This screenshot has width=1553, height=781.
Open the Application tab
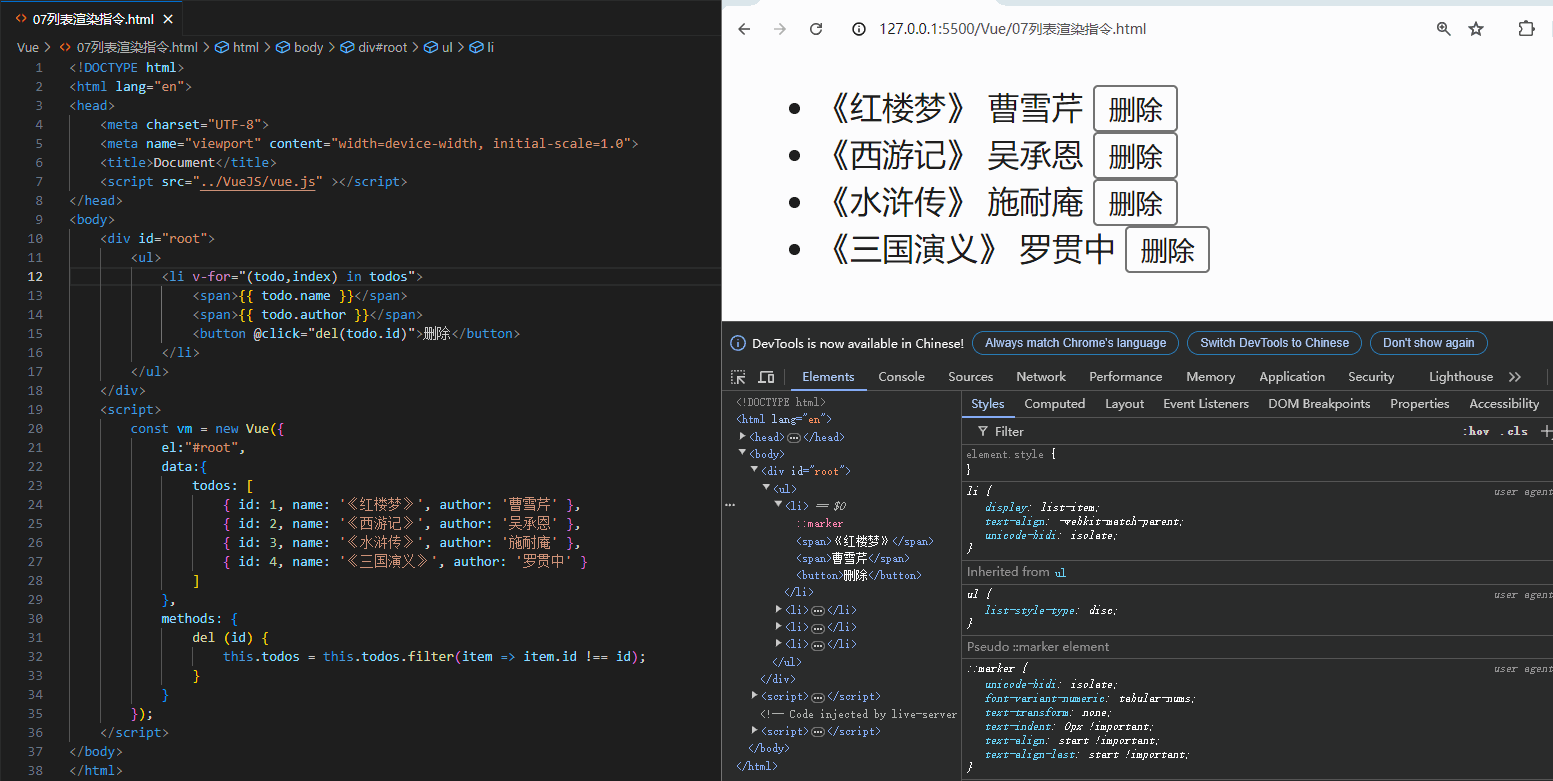[1292, 377]
